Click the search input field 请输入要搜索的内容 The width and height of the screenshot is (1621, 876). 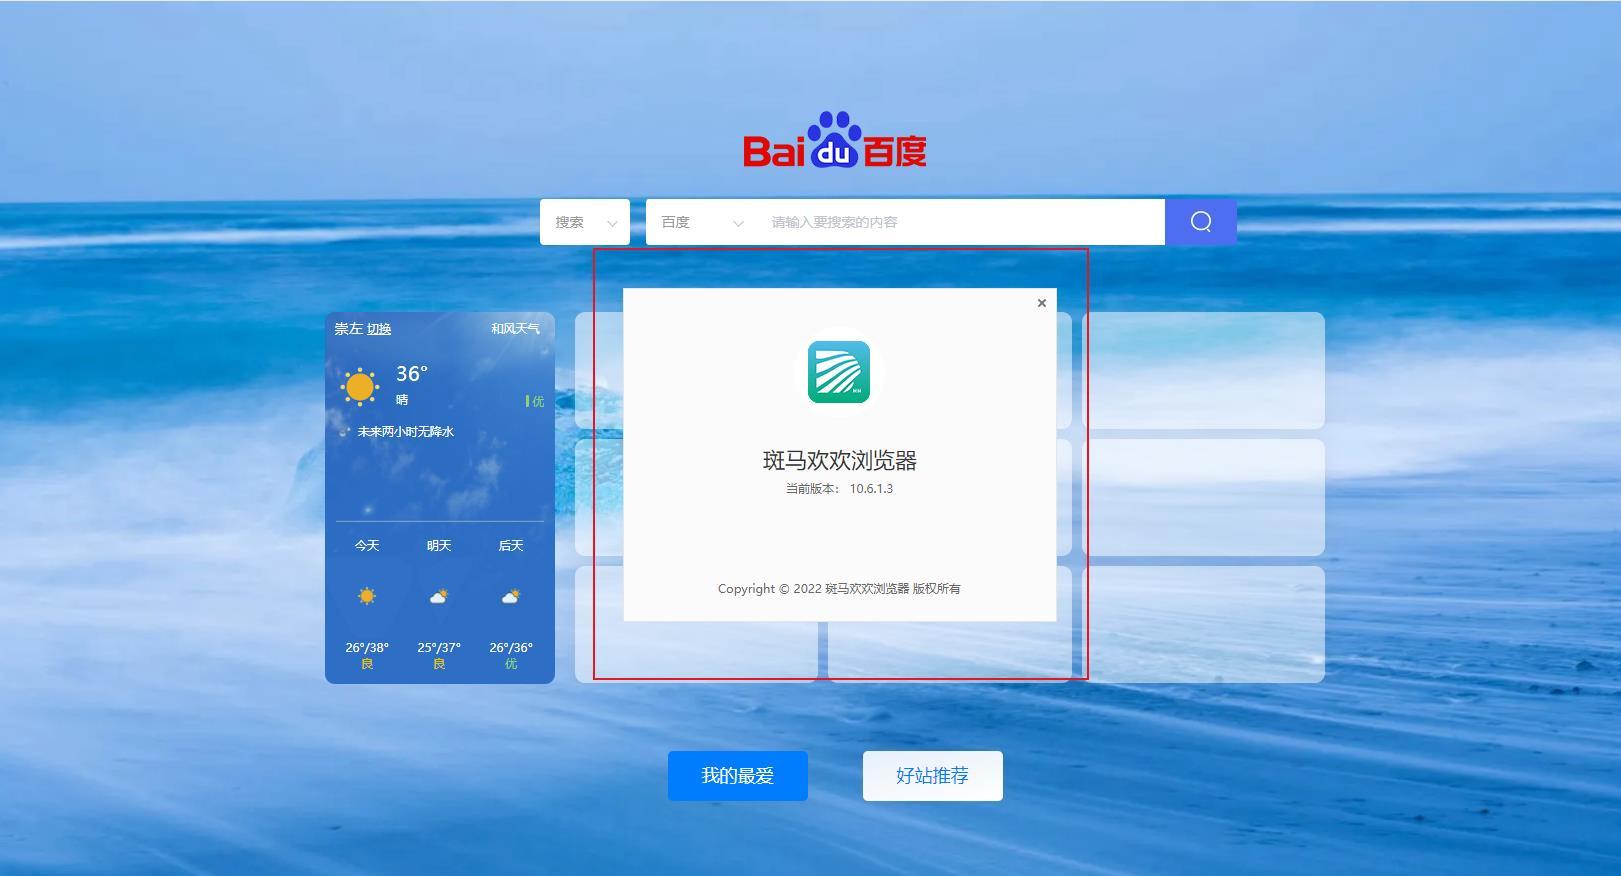point(960,222)
